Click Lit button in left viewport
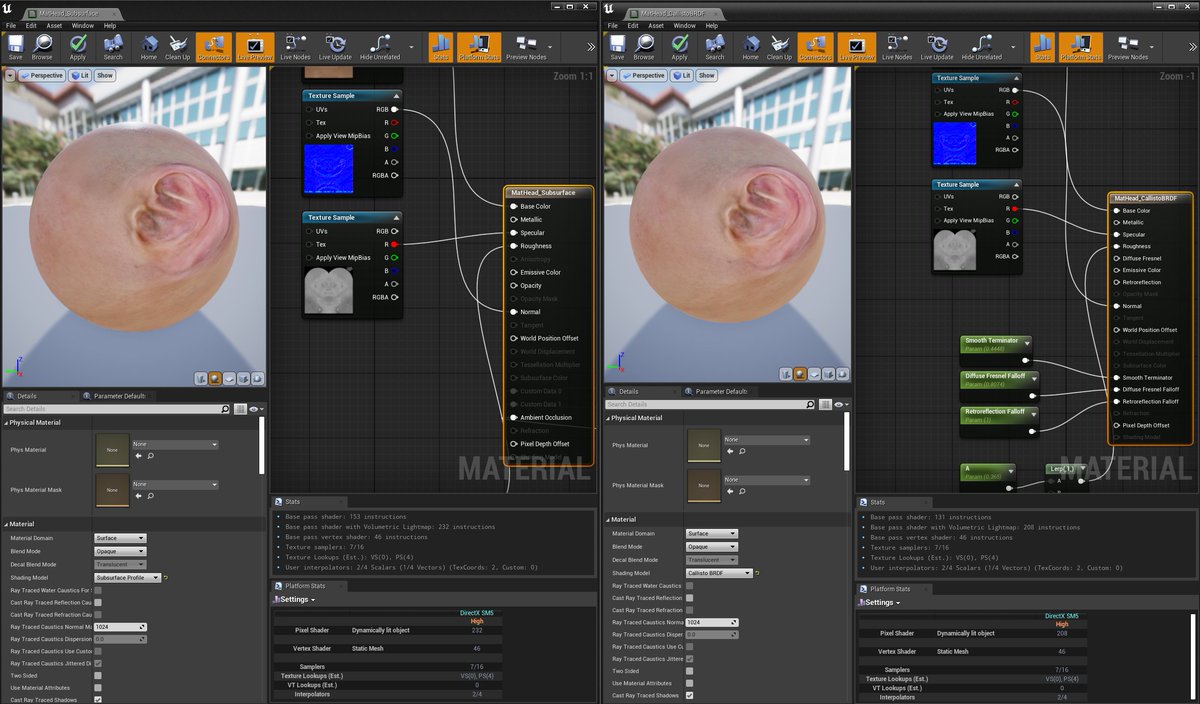 tap(80, 75)
